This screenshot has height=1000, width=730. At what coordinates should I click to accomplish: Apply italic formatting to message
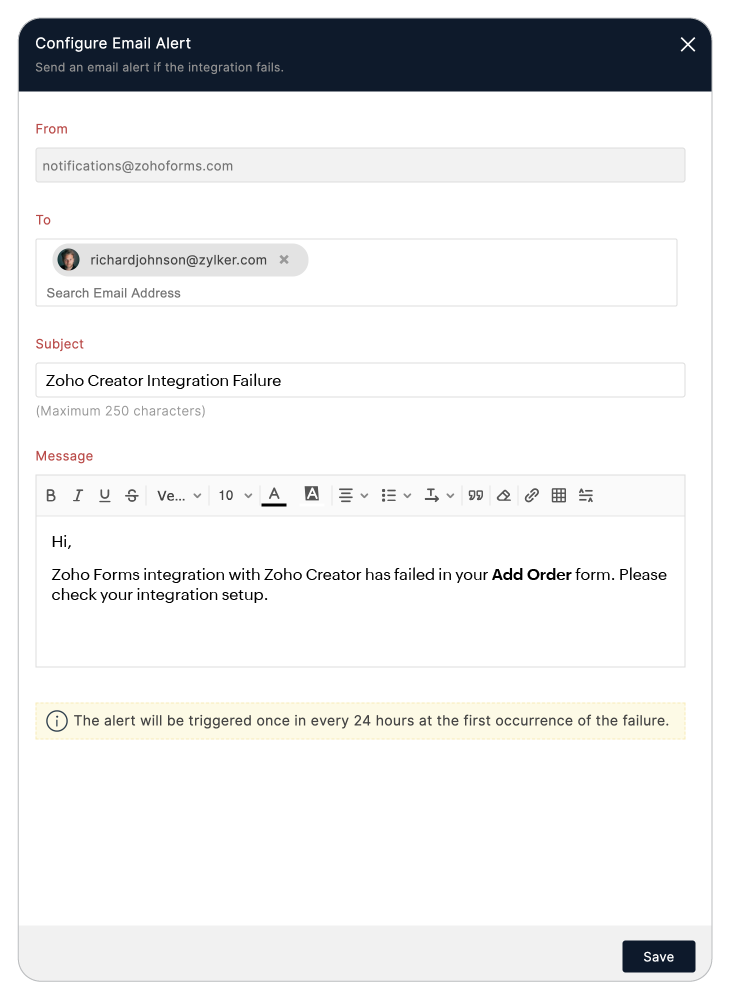[x=78, y=496]
